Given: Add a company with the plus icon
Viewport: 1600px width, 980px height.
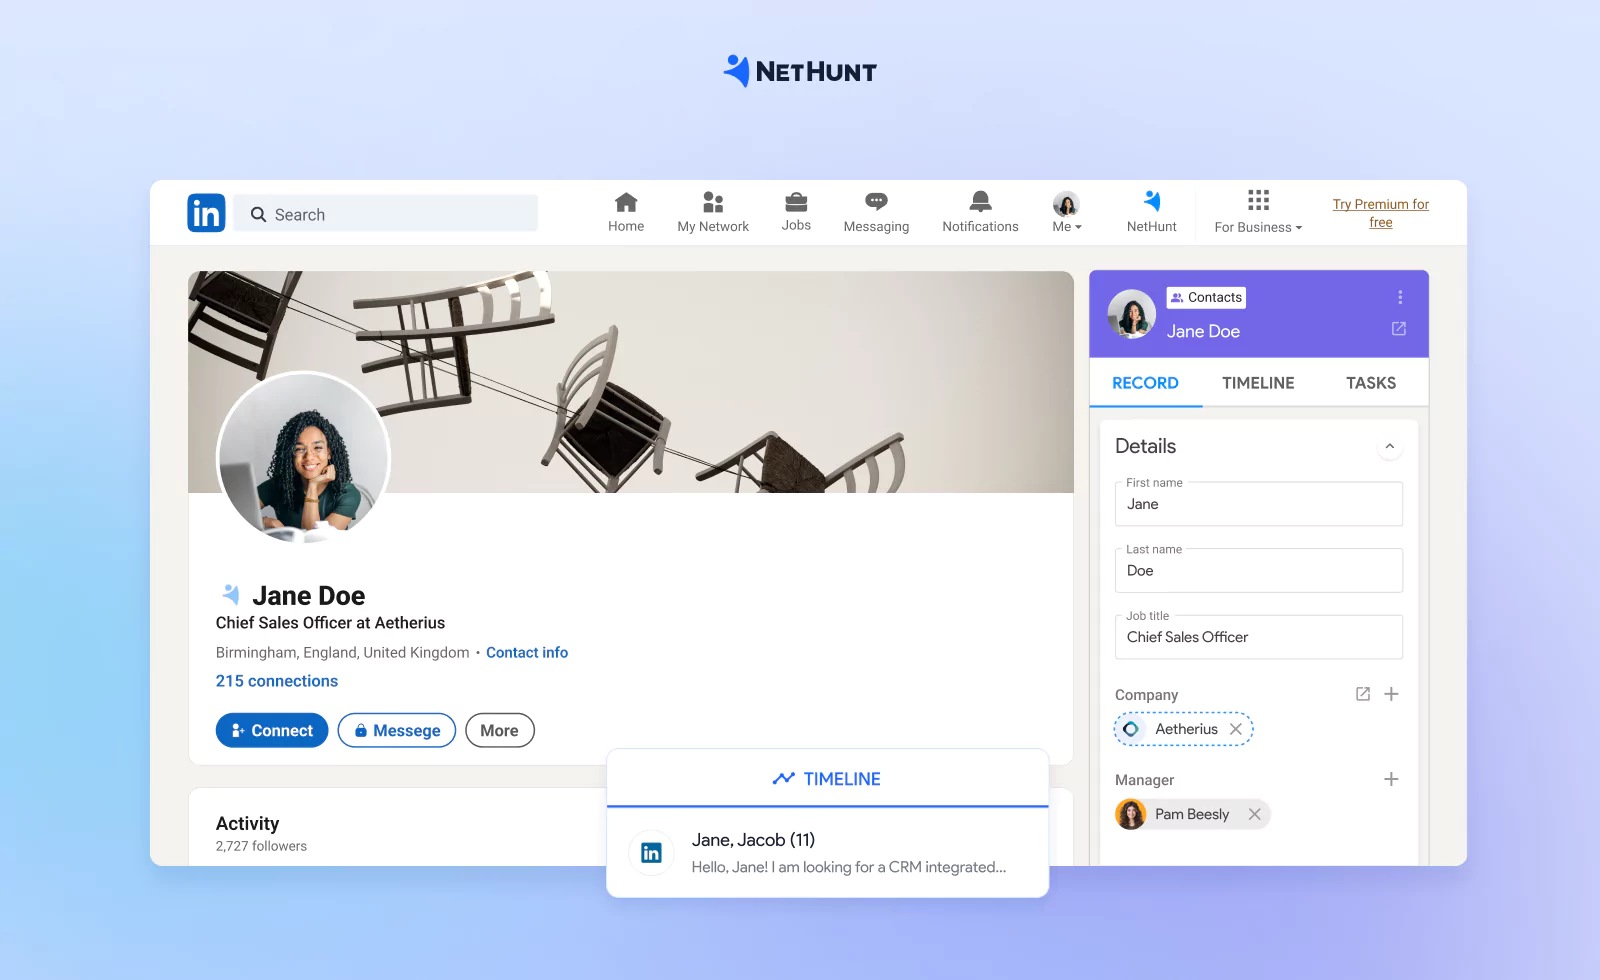Looking at the screenshot, I should coord(1392,693).
